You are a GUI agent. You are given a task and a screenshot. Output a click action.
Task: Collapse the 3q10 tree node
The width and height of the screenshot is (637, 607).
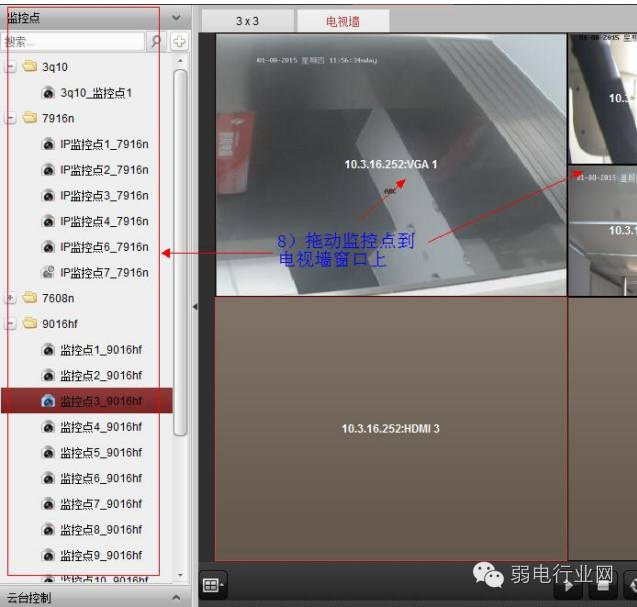11,67
